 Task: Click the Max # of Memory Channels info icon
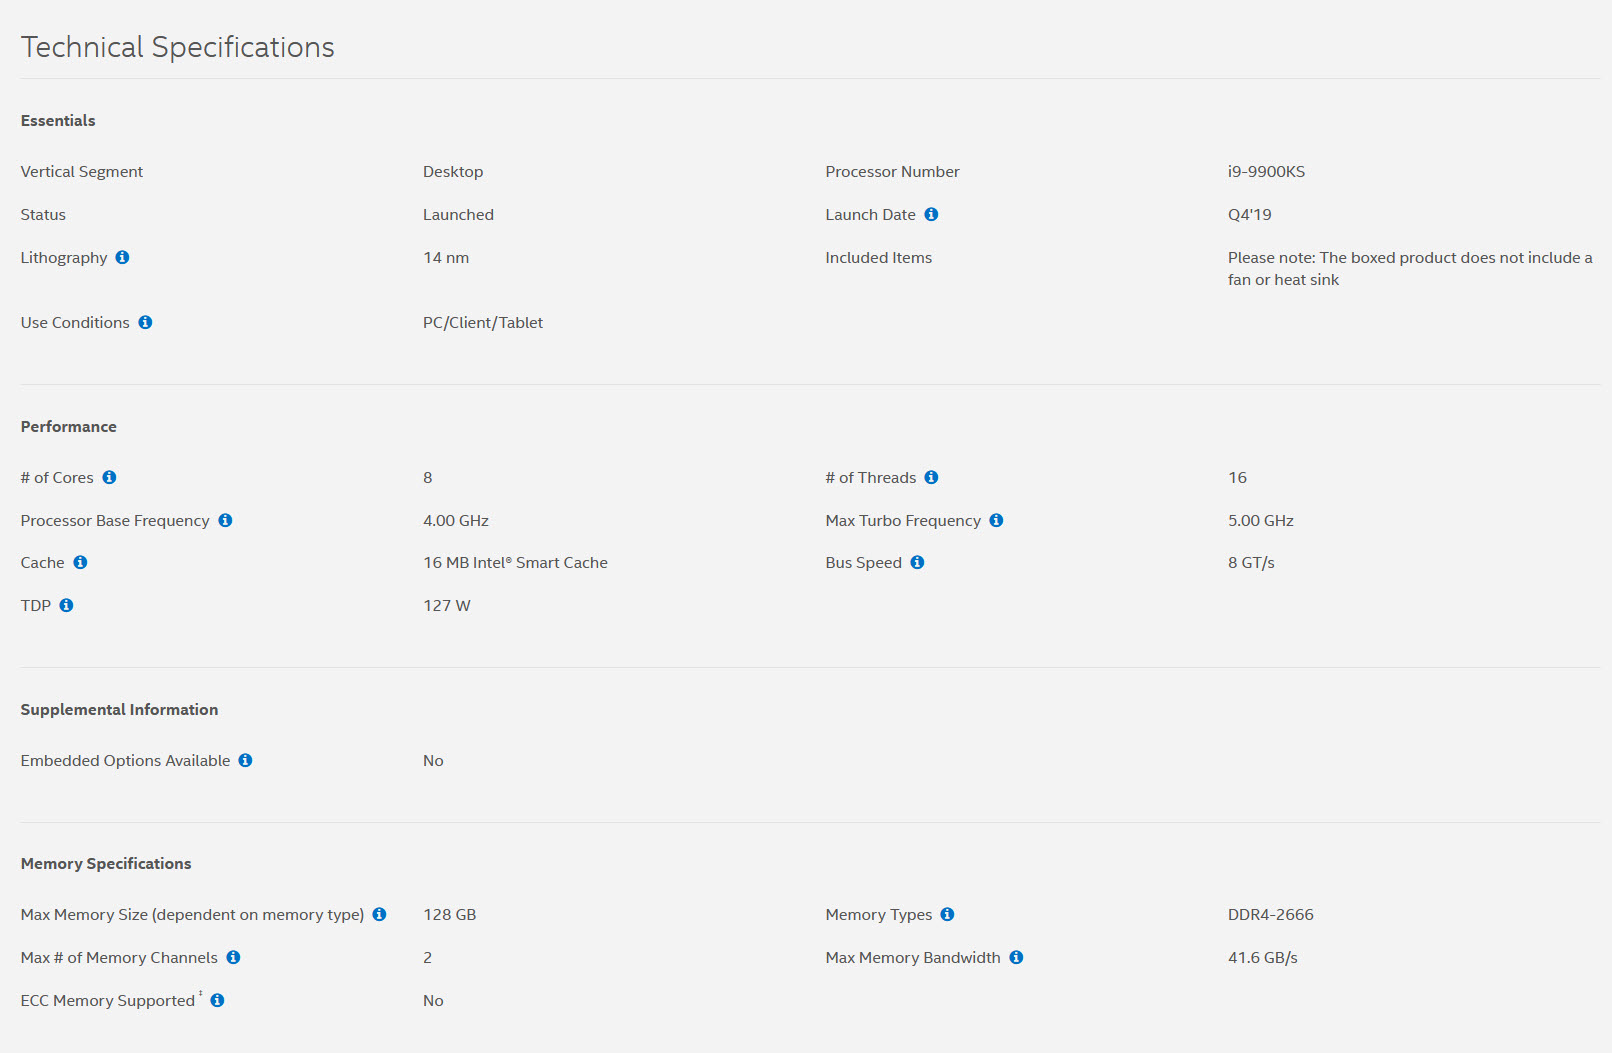(233, 957)
